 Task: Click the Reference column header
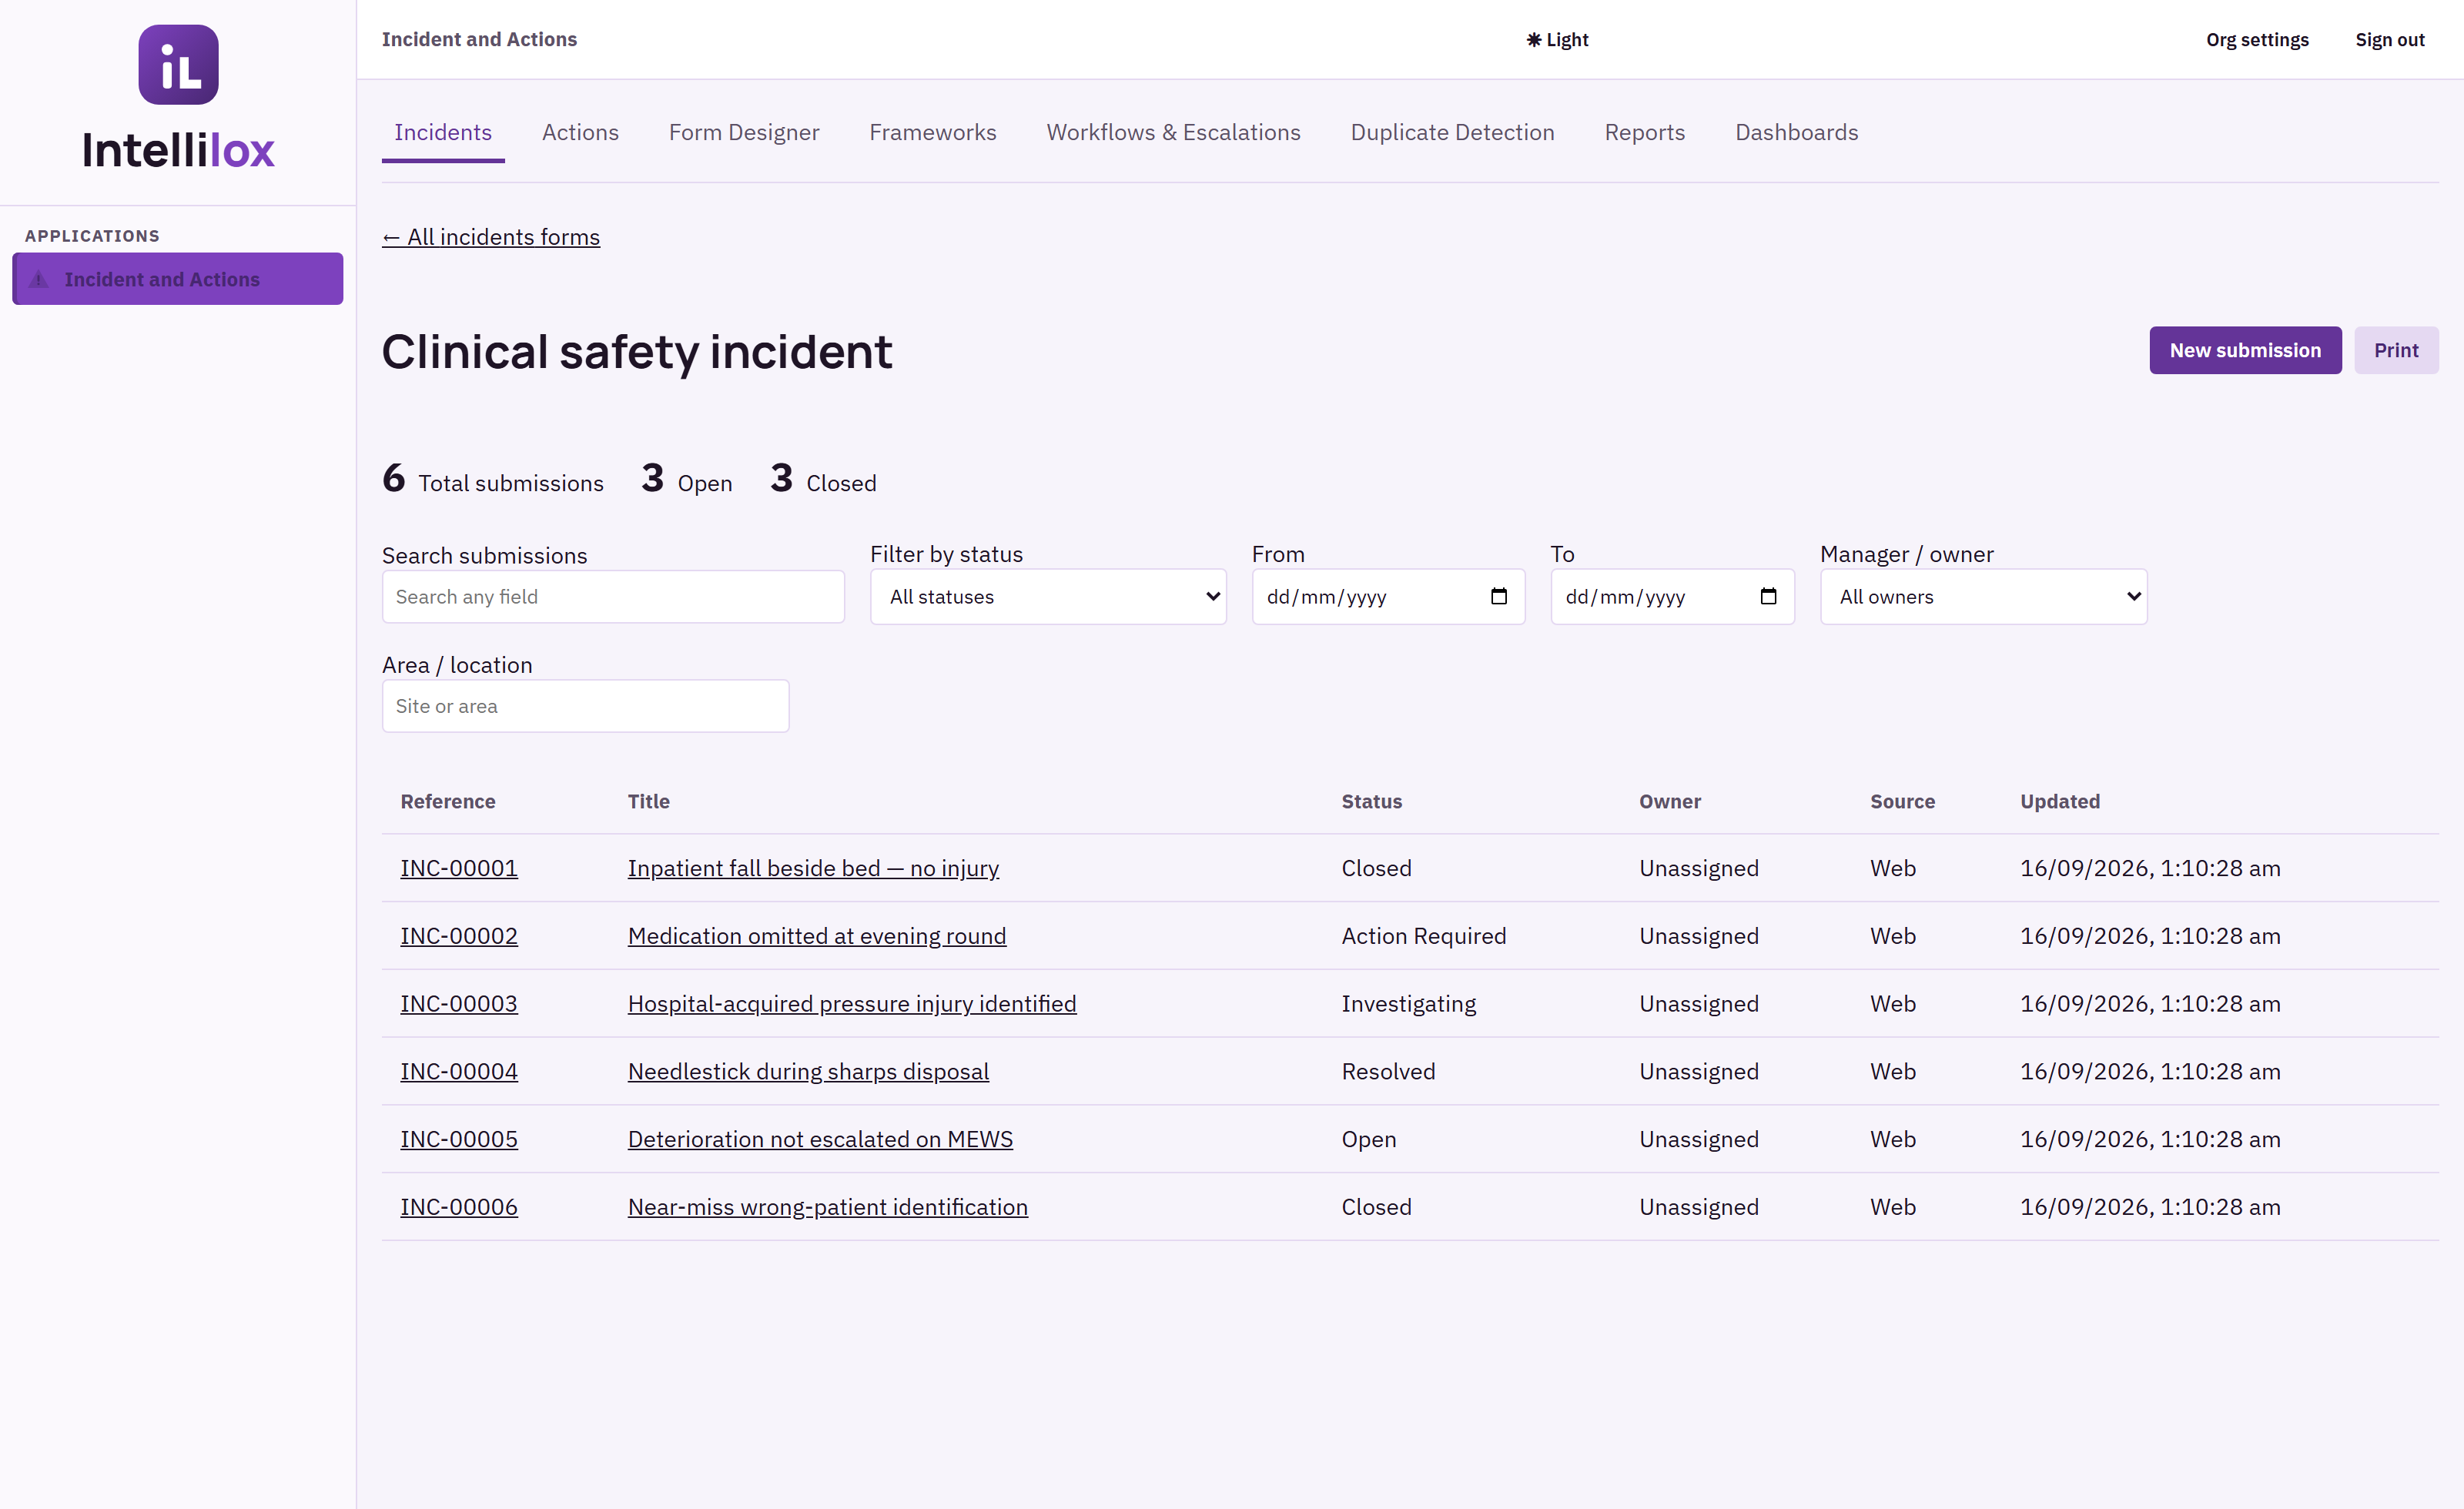click(x=447, y=801)
